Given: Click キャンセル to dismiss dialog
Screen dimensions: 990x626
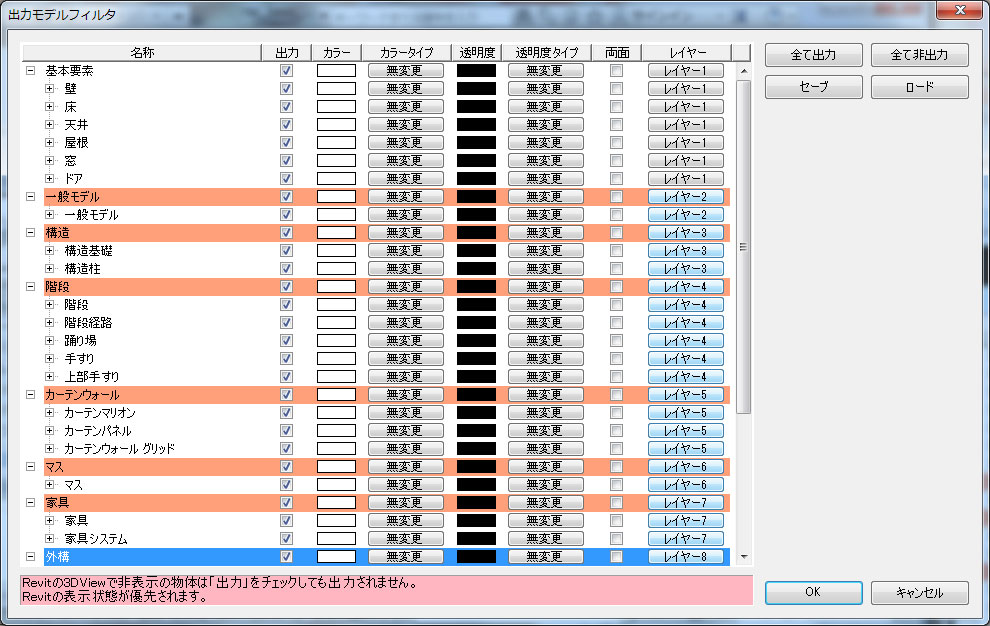Looking at the screenshot, I should [919, 592].
